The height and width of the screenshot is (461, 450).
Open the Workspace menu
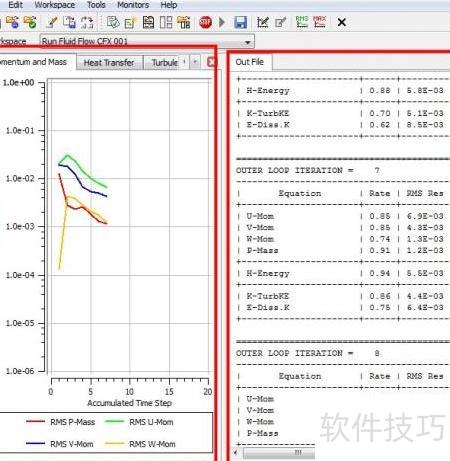coord(55,5)
